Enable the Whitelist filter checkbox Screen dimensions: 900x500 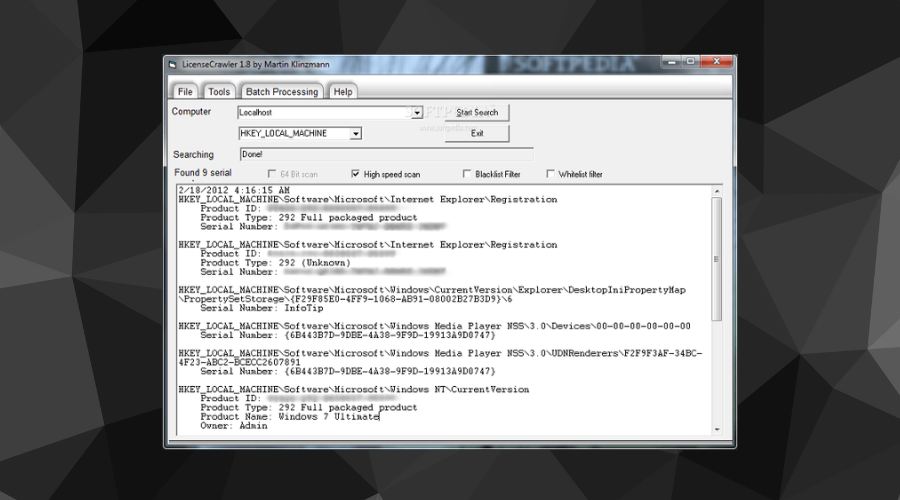click(550, 173)
